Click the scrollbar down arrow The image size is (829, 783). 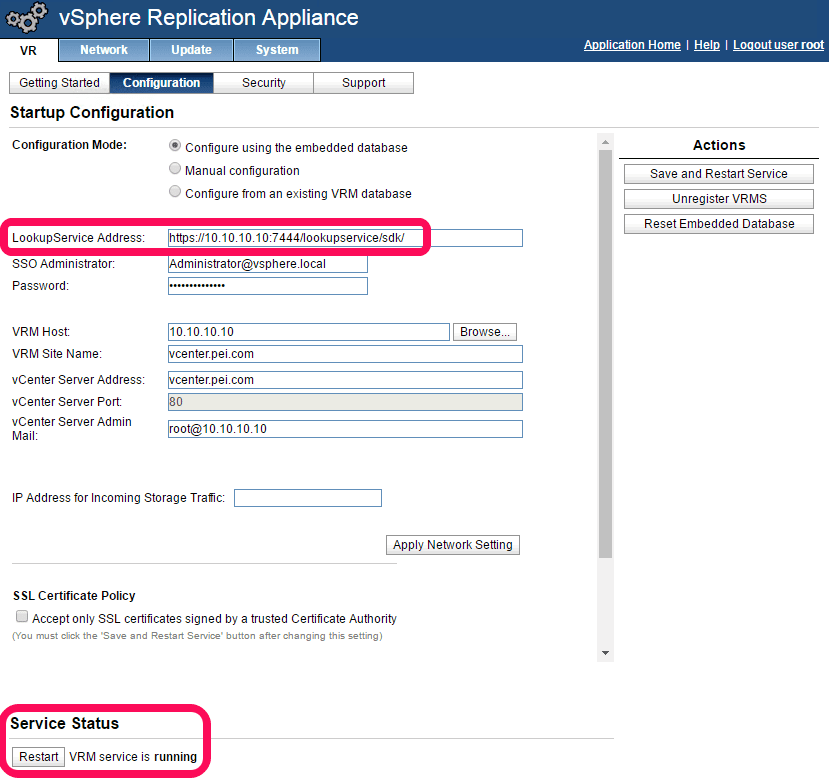pos(605,653)
